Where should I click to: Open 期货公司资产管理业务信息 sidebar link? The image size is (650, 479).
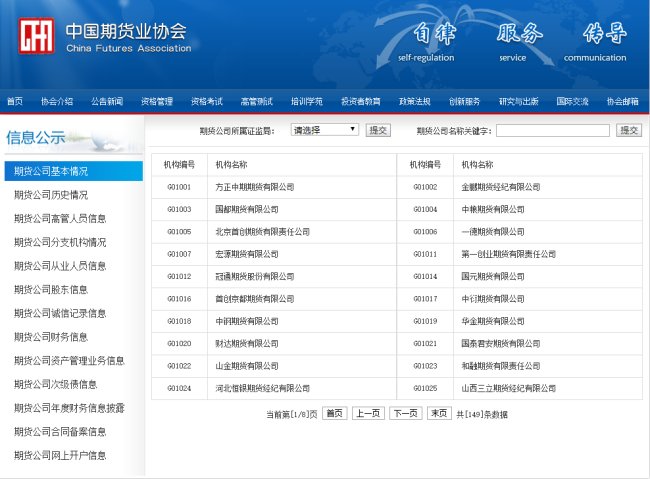[69, 360]
